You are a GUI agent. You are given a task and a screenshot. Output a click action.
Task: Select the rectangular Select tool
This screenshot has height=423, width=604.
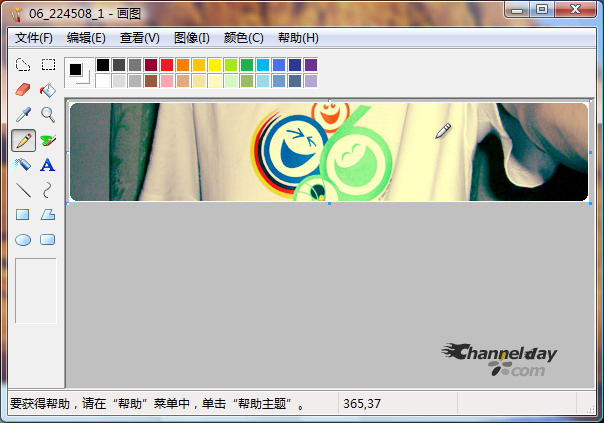[48, 65]
